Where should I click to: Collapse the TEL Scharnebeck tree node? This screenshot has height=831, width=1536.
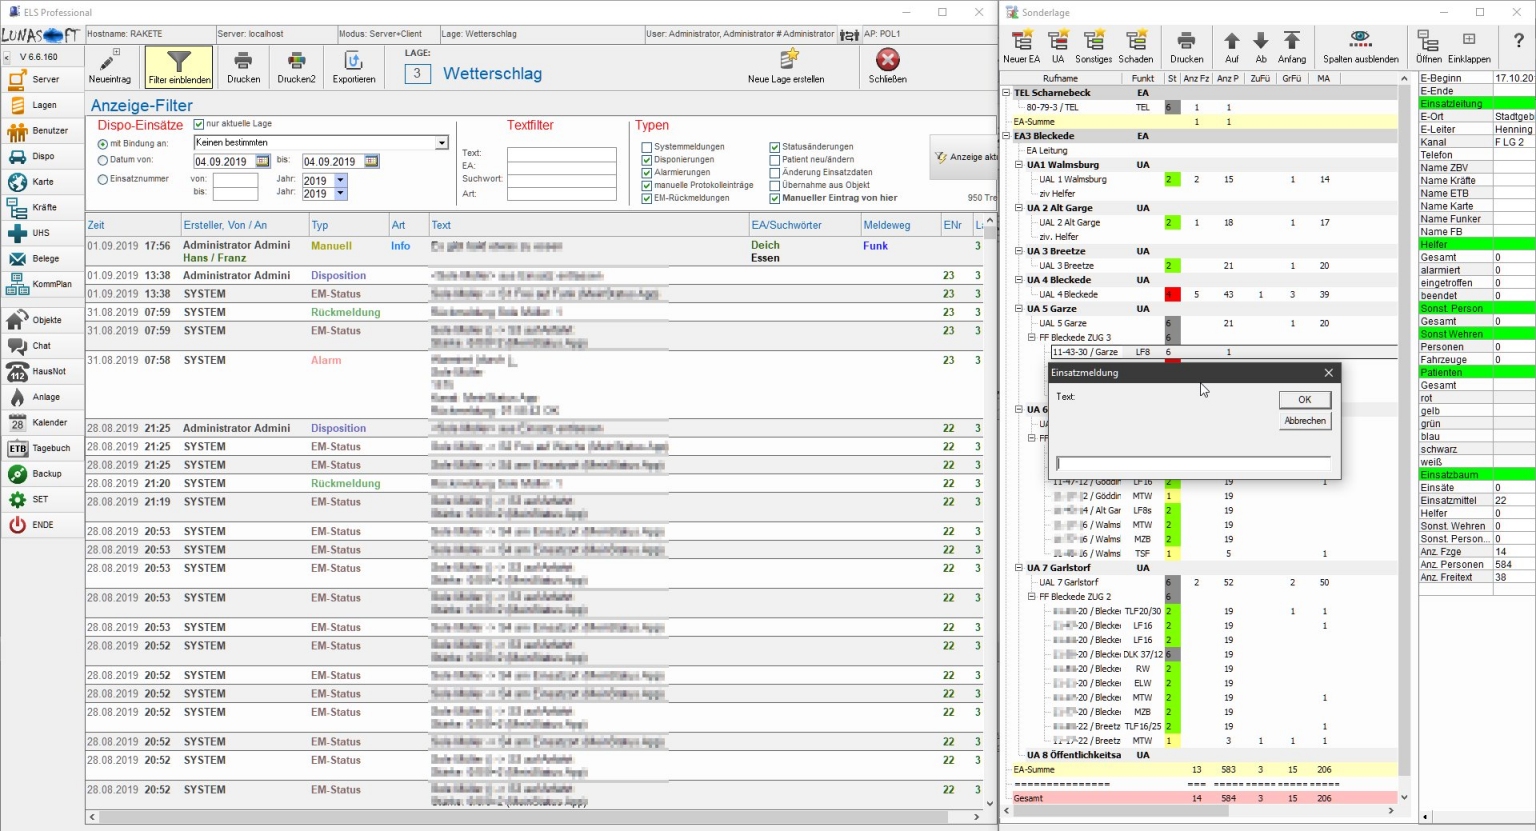coord(1007,93)
